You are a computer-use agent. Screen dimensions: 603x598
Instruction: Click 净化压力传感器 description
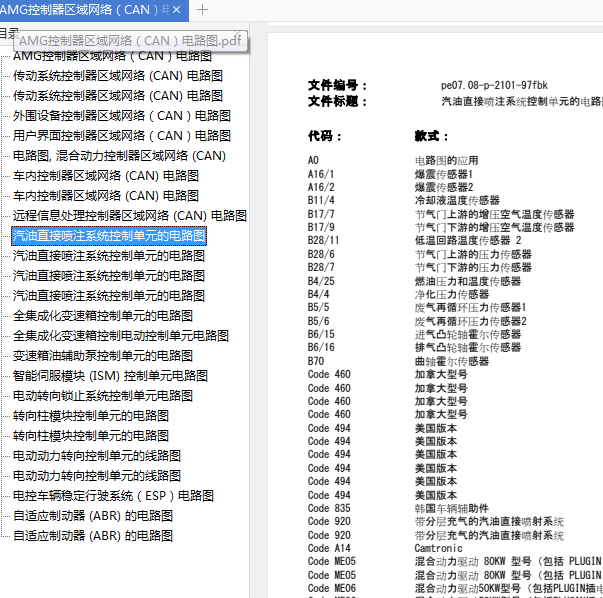pos(452,294)
